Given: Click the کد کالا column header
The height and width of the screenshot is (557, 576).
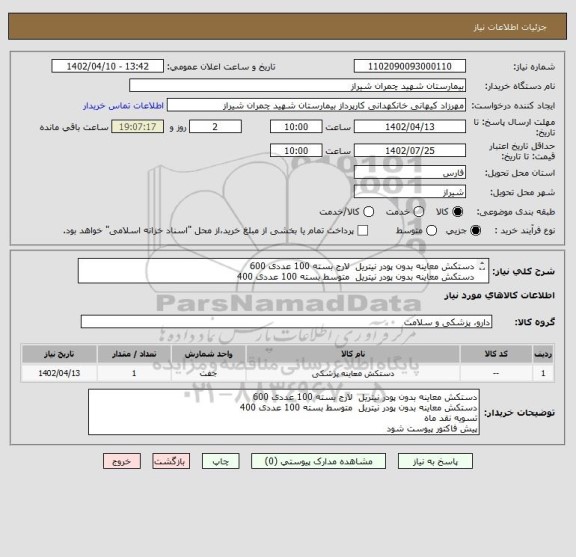Looking at the screenshot, I should [x=496, y=354].
